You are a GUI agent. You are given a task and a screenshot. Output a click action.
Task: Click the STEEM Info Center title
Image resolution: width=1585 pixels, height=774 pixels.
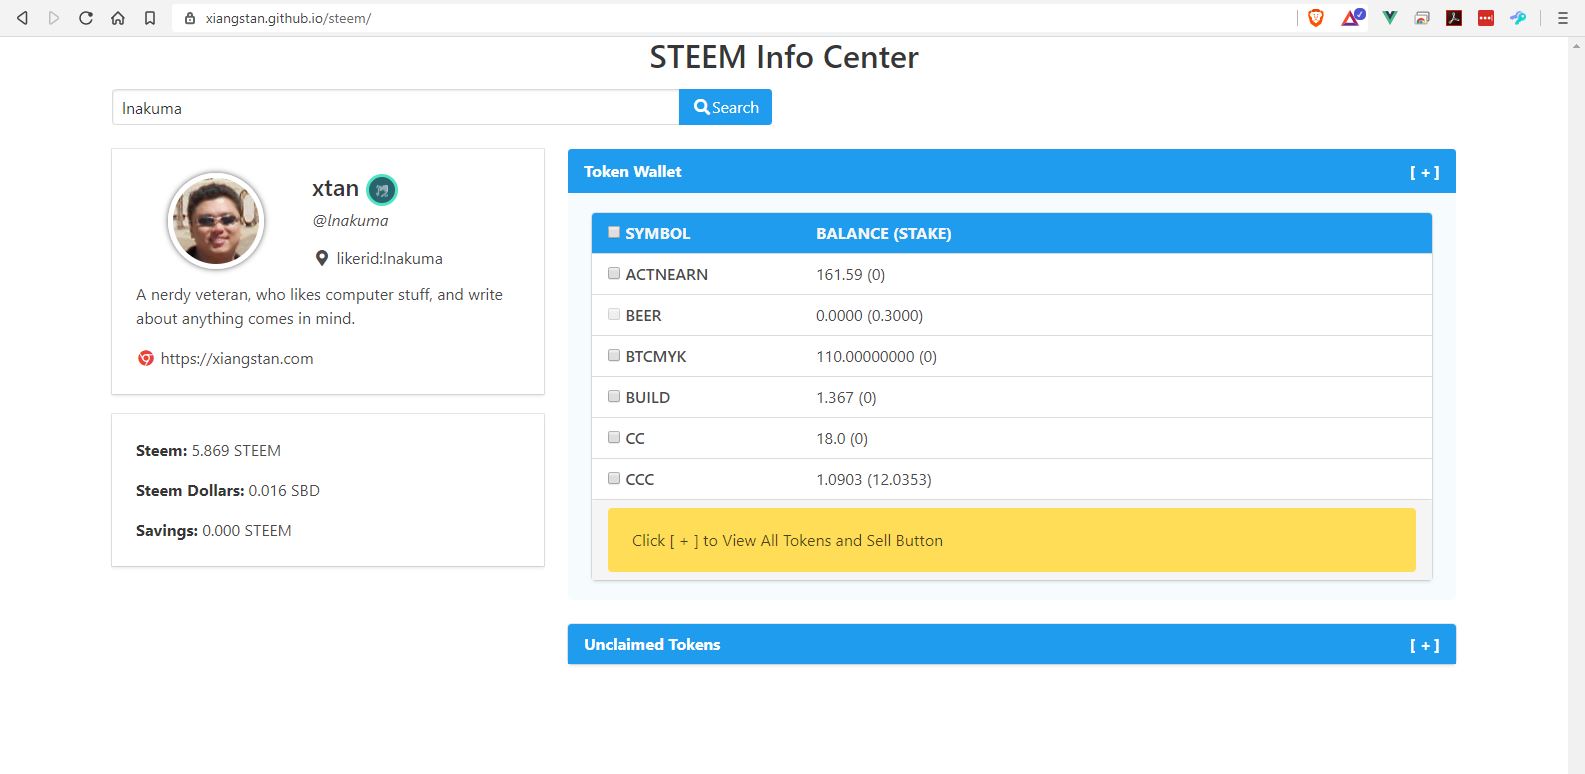(784, 57)
